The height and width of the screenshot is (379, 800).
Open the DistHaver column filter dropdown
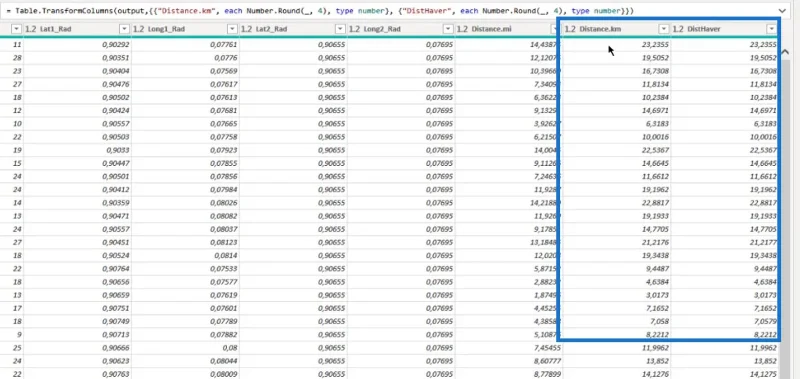pyautogui.click(x=771, y=29)
